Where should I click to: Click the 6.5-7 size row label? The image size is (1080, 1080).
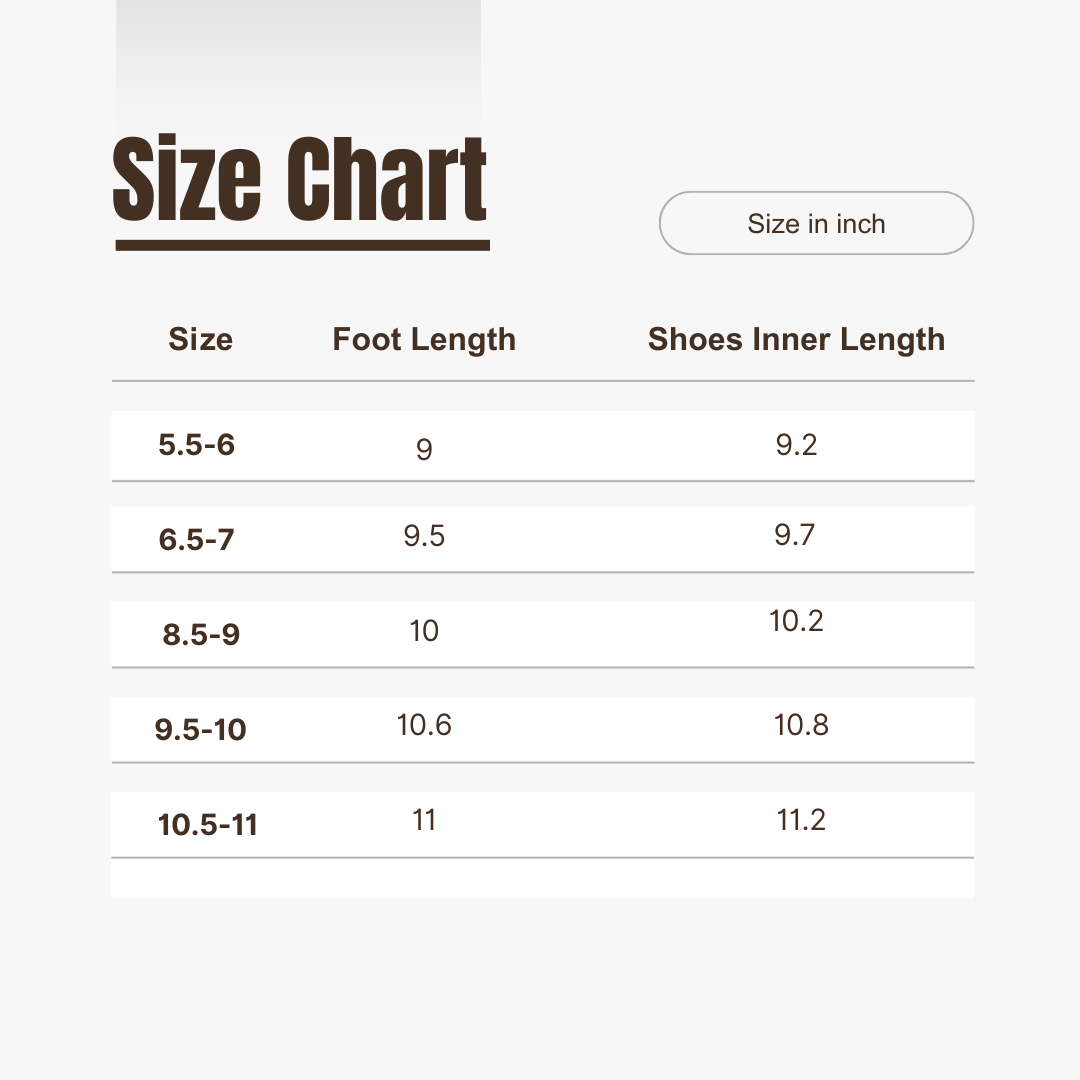click(197, 540)
